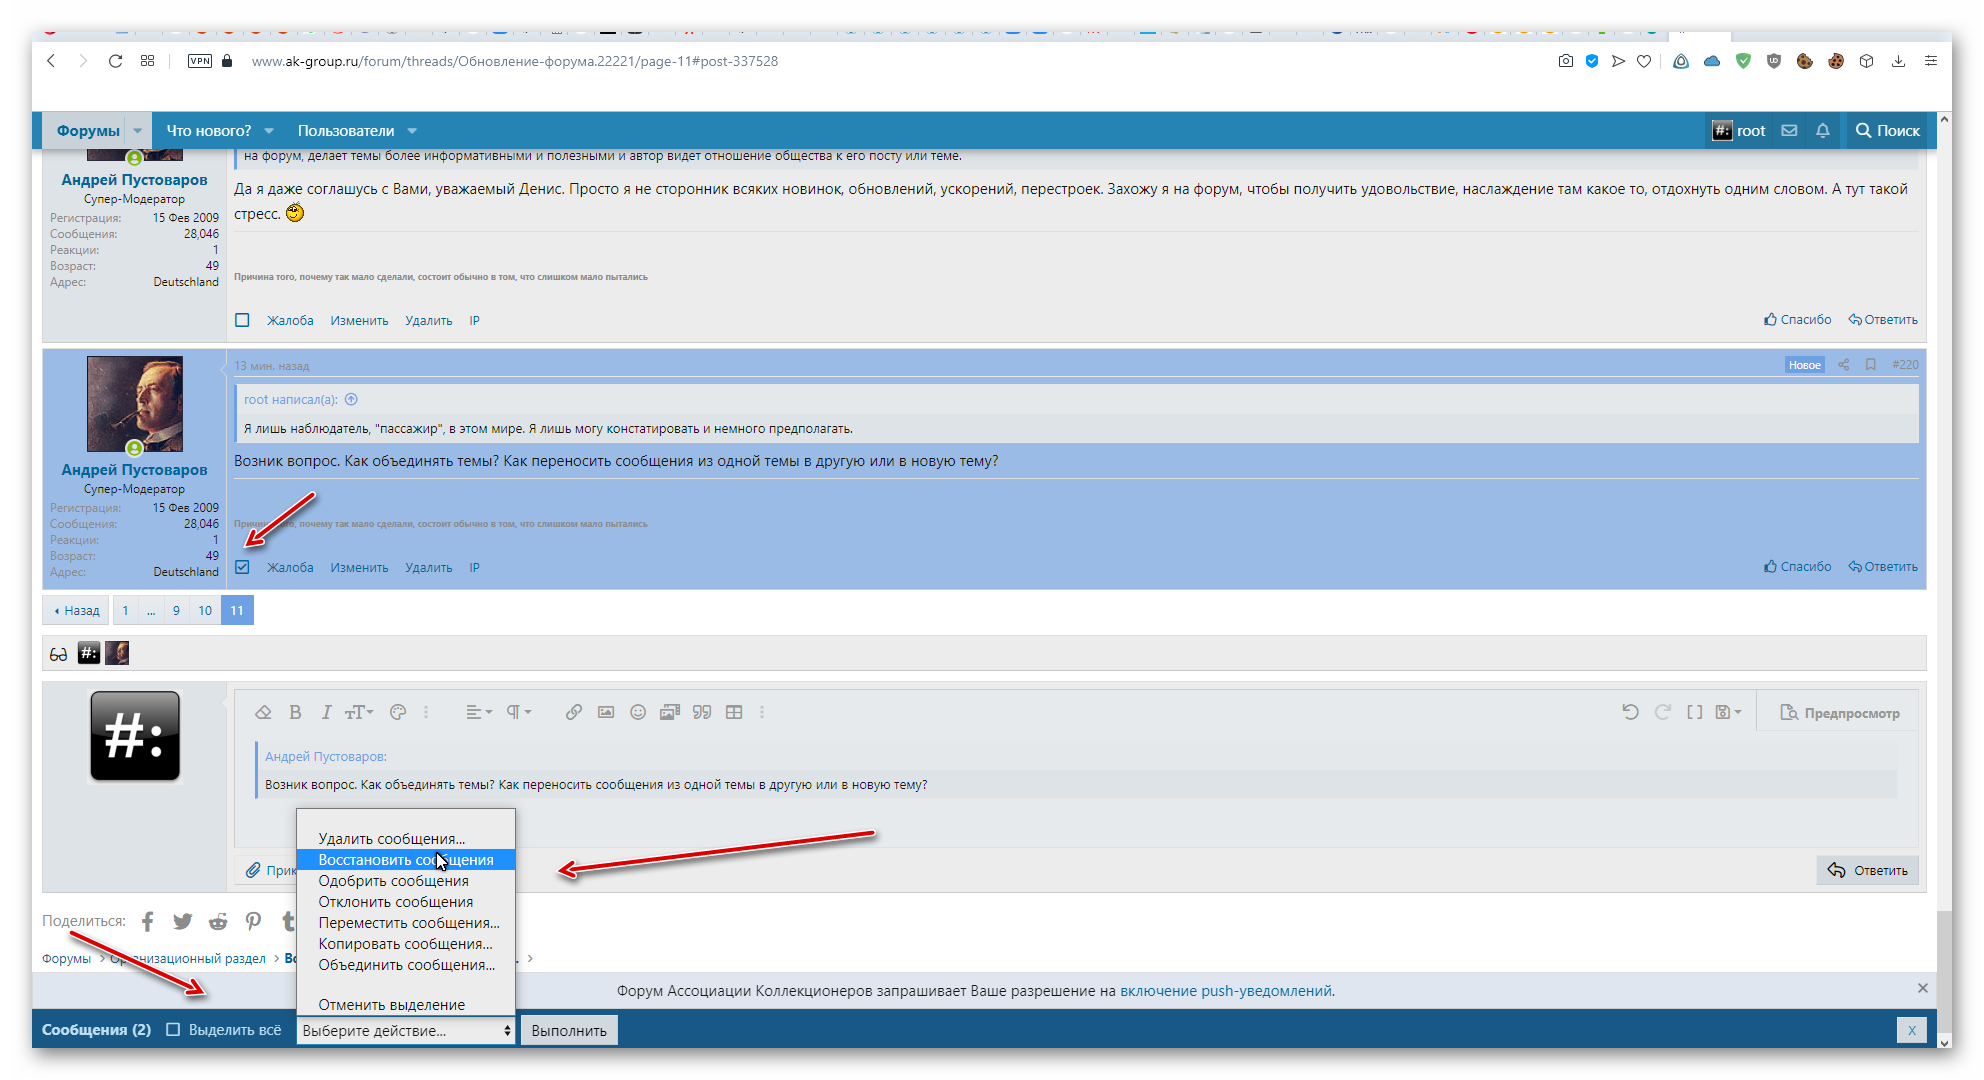Share thread on Pinterest
The image size is (1984, 1080).
tap(253, 921)
